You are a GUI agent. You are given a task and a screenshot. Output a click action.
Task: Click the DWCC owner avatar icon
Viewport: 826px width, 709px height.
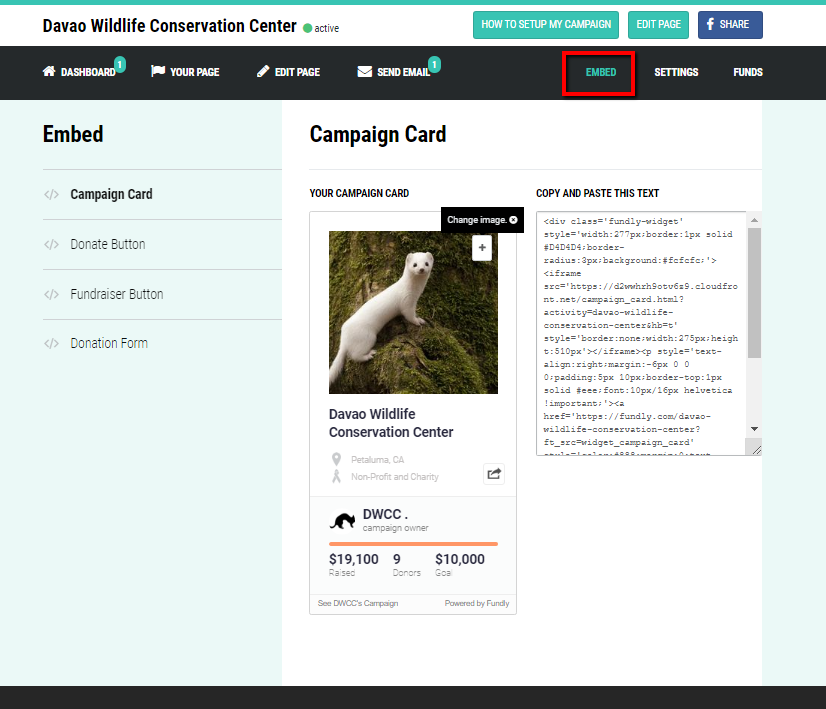point(342,520)
